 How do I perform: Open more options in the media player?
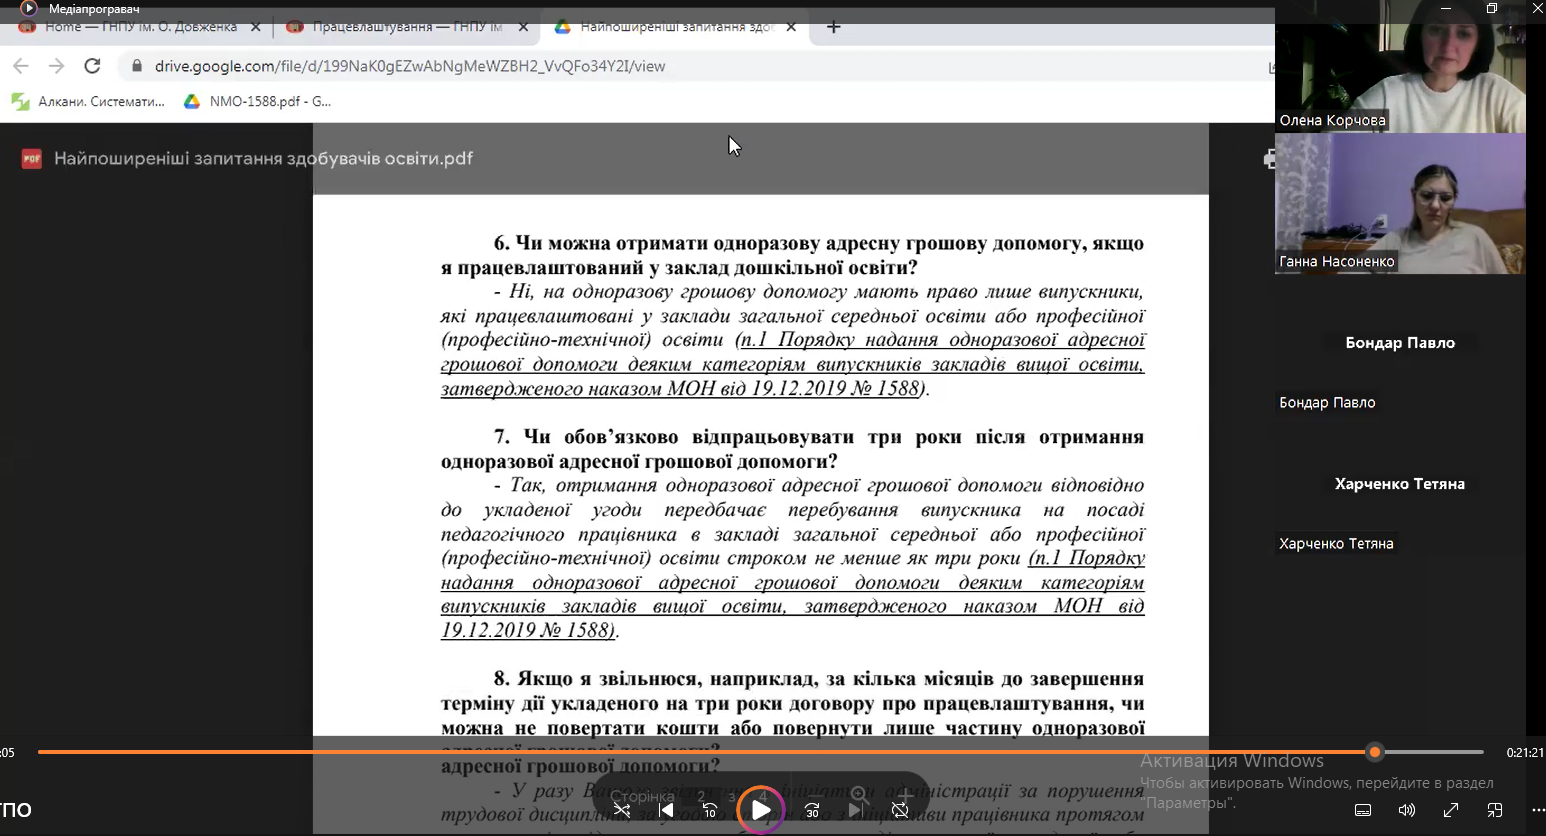click(1537, 810)
